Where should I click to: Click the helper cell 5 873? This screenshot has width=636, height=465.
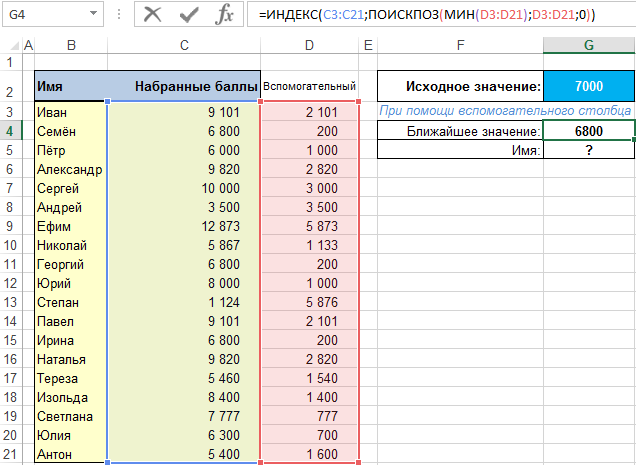tap(309, 226)
